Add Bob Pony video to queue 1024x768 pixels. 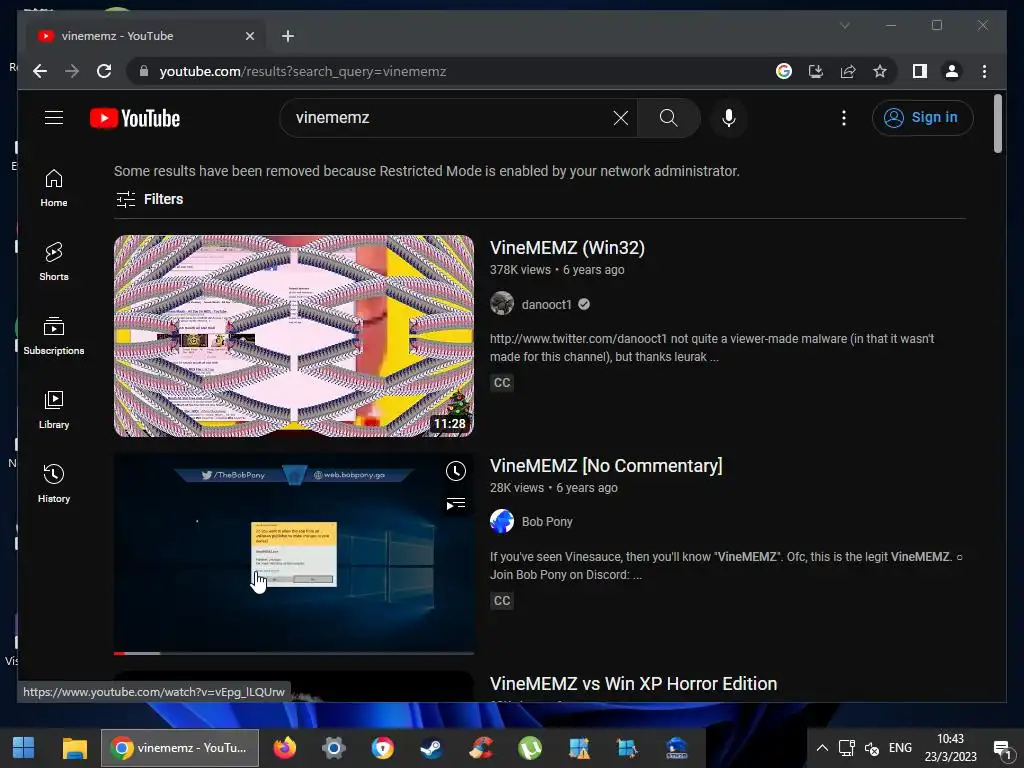[456, 504]
